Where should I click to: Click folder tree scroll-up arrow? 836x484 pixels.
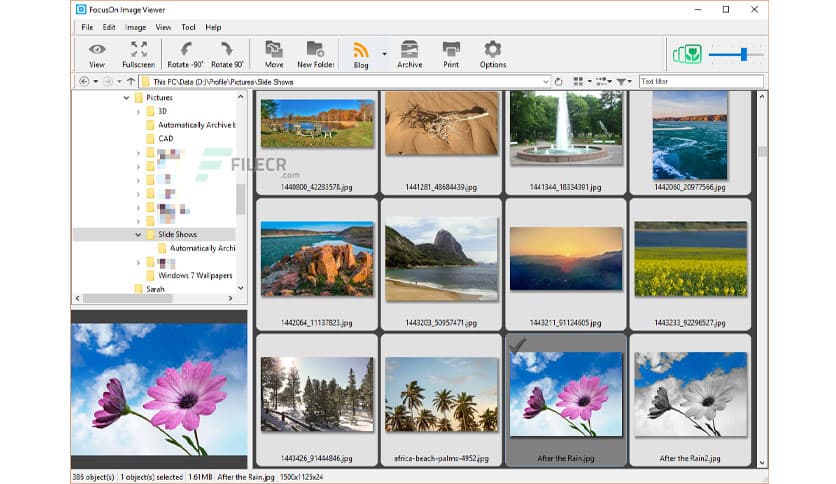coord(240,97)
